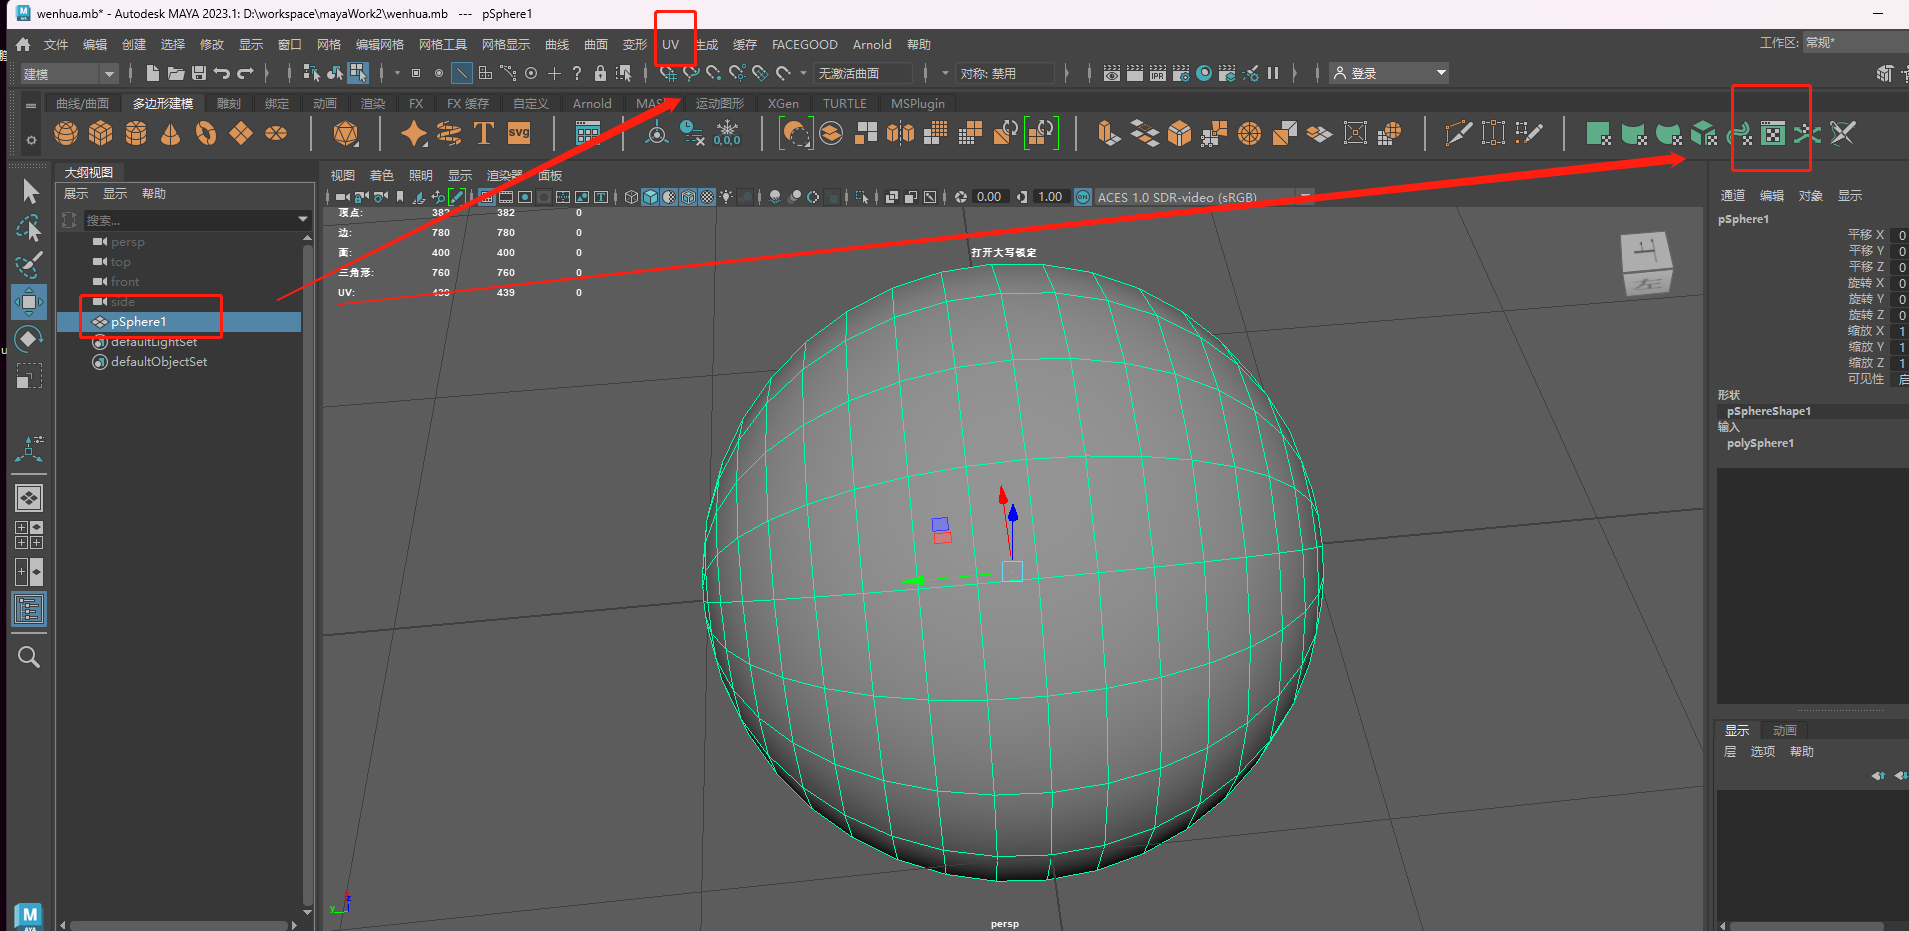Toggle snap to grids

click(668, 73)
